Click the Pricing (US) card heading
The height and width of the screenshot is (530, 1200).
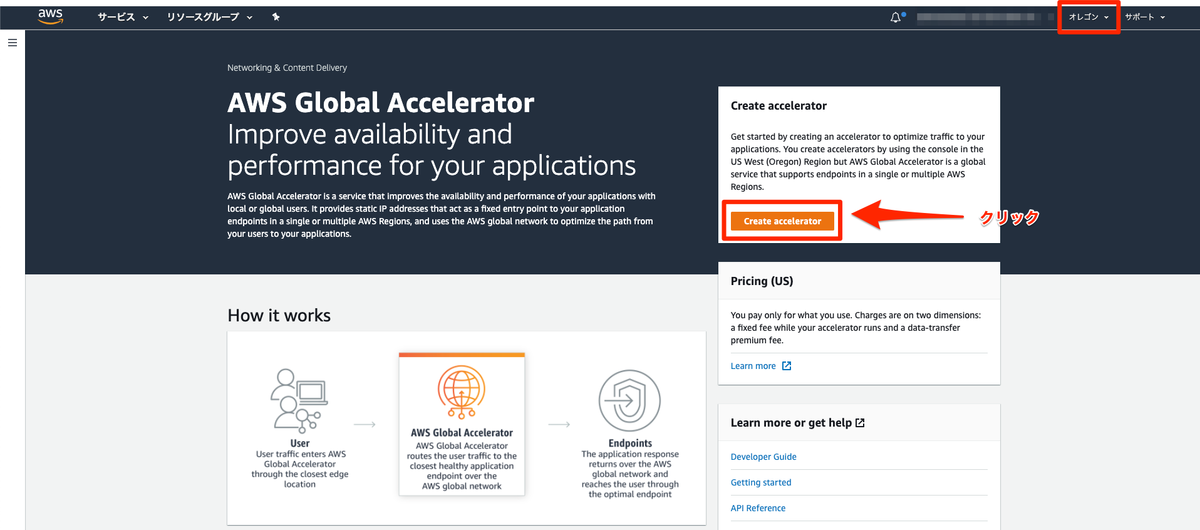(762, 281)
